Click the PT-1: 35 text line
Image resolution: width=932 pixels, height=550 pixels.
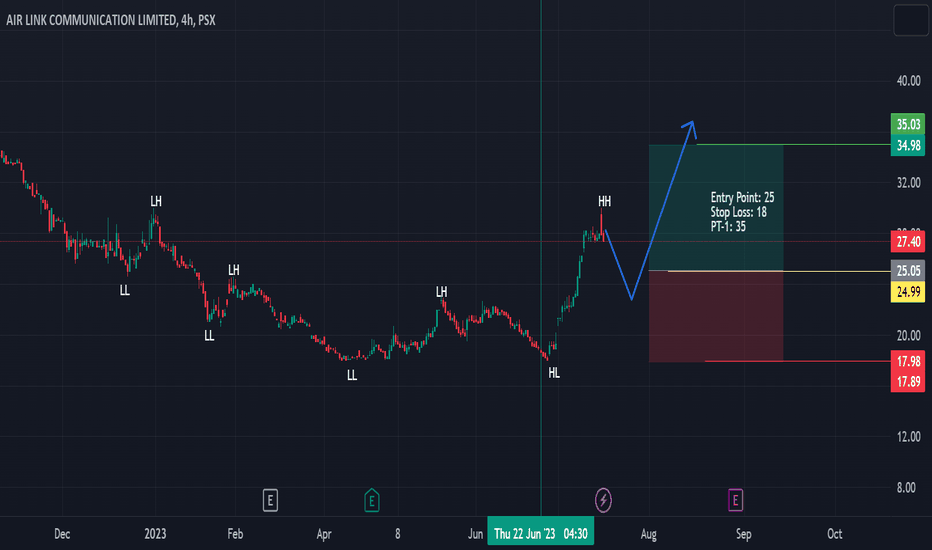click(x=728, y=226)
